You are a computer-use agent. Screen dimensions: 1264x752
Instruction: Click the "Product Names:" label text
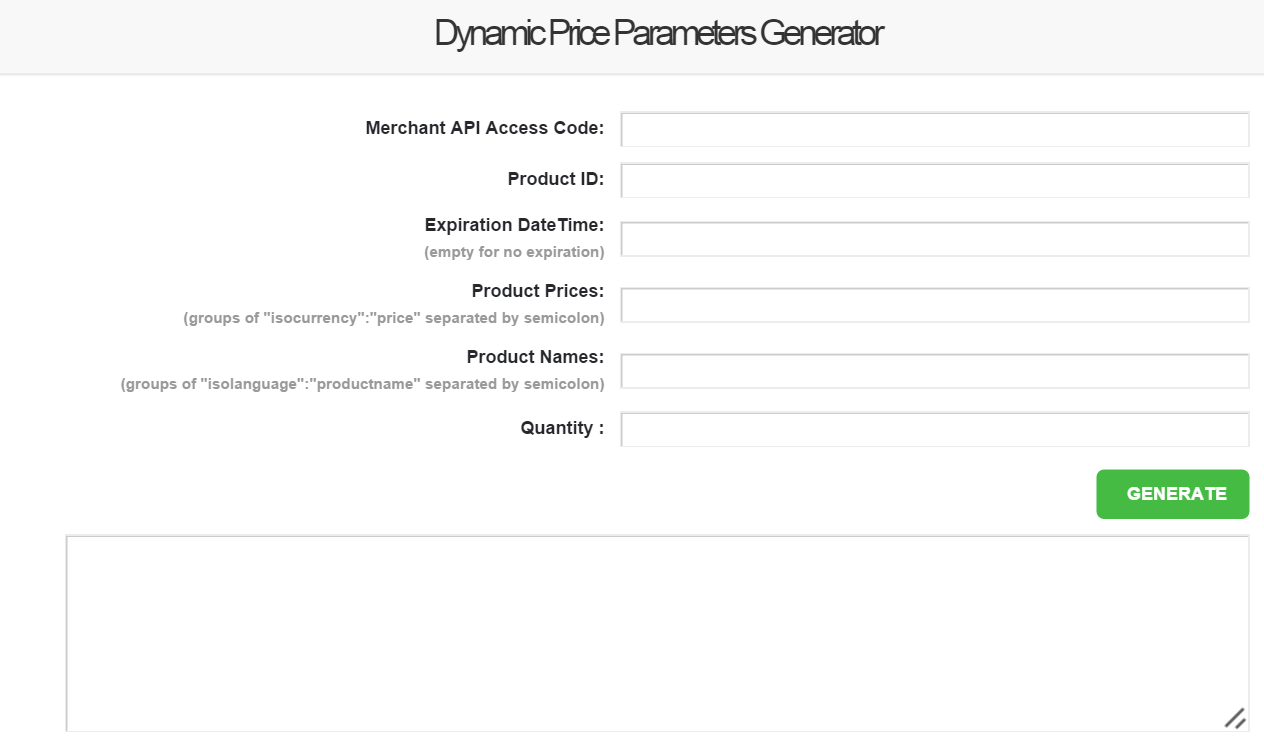(x=535, y=357)
